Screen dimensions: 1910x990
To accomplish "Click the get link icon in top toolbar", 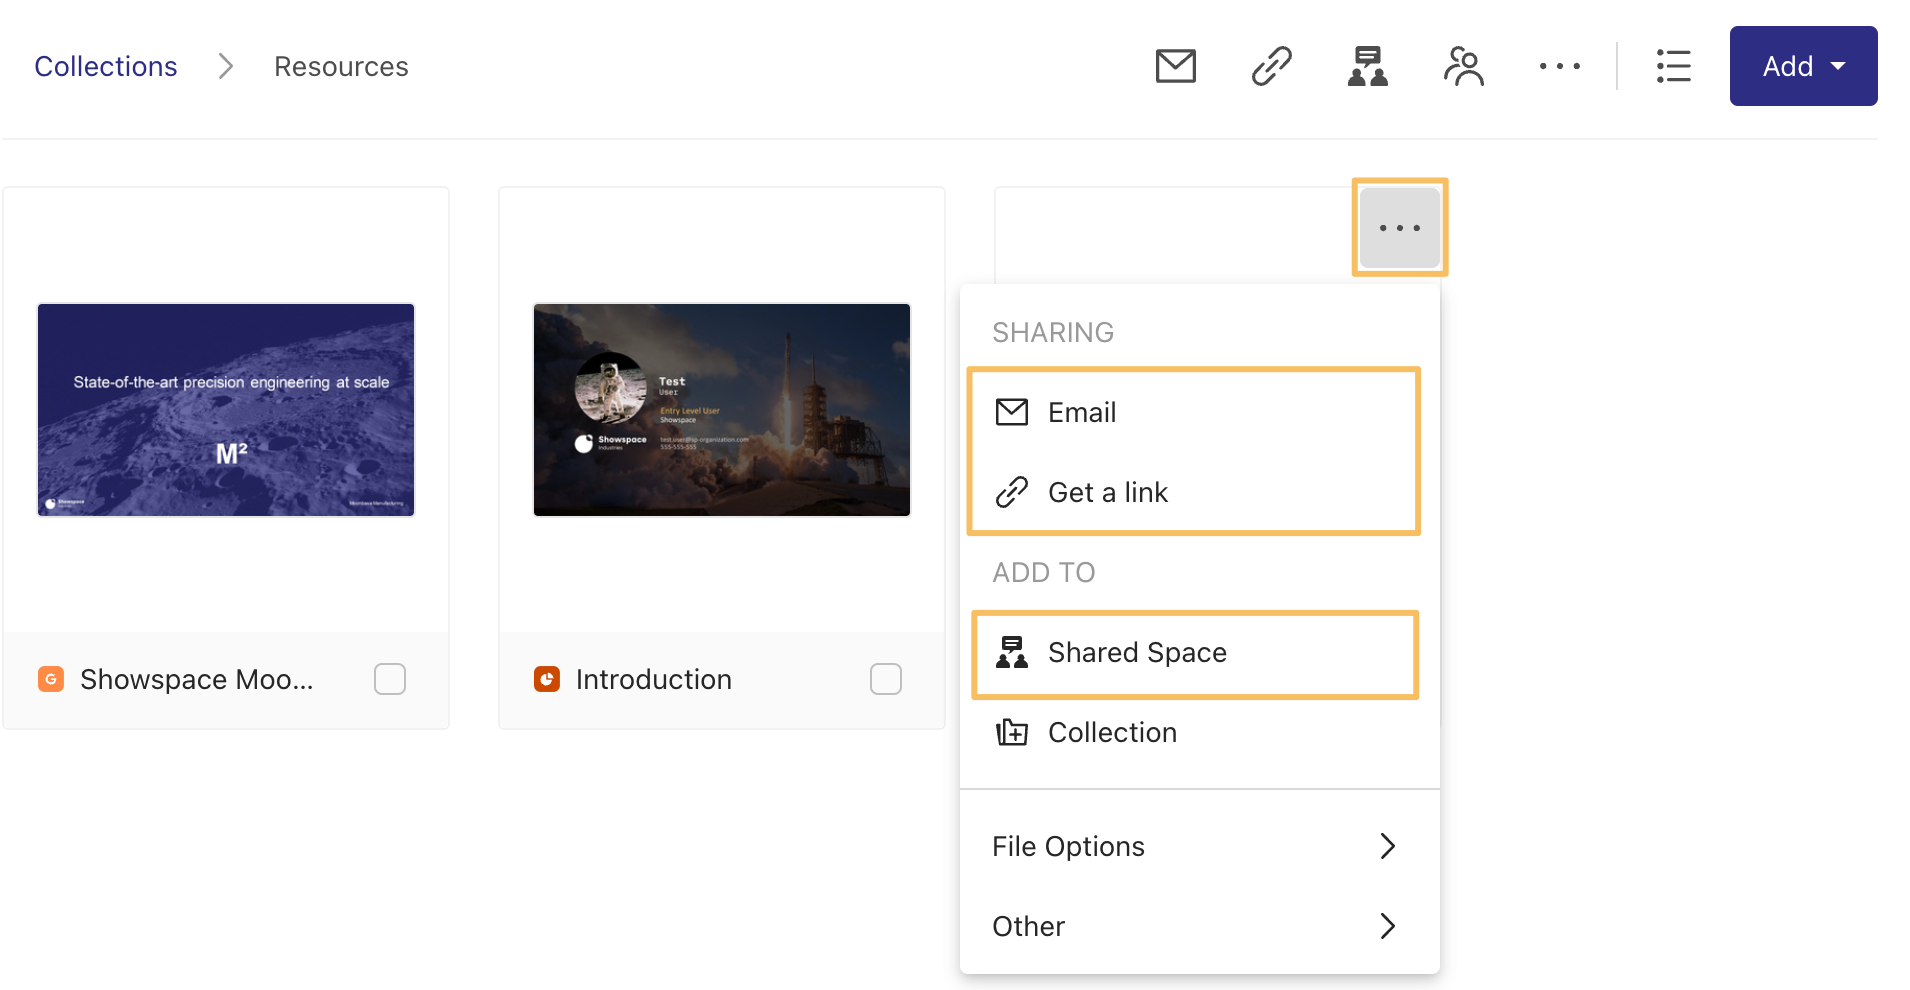I will pyautogui.click(x=1271, y=67).
